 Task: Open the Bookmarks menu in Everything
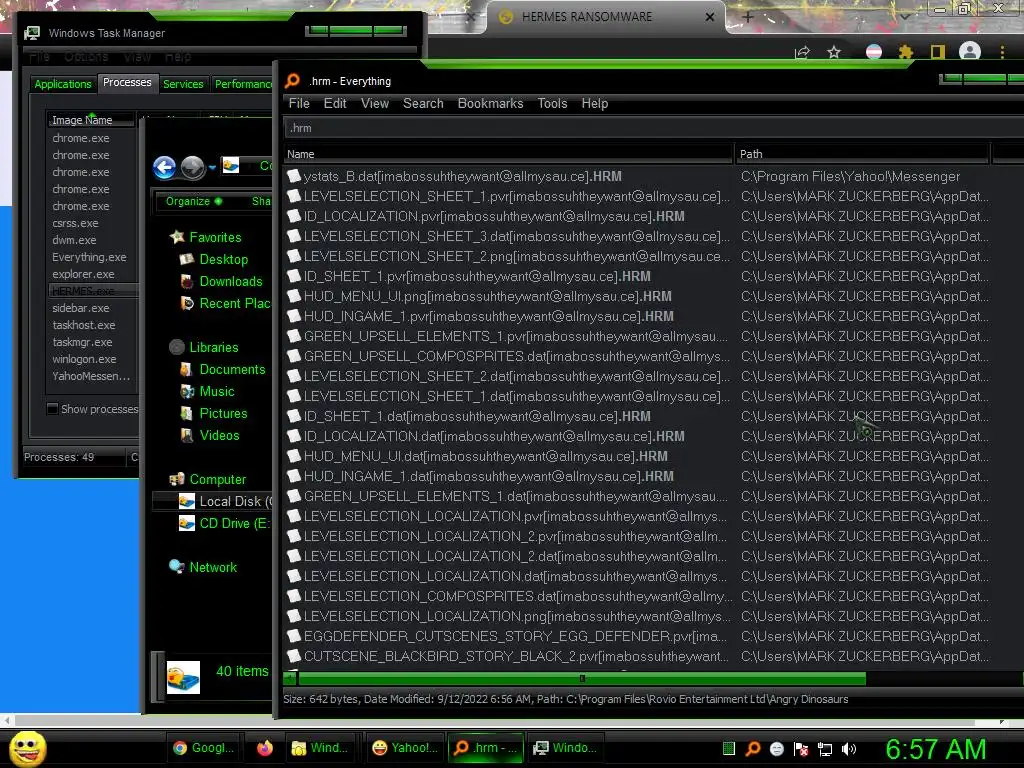point(490,103)
